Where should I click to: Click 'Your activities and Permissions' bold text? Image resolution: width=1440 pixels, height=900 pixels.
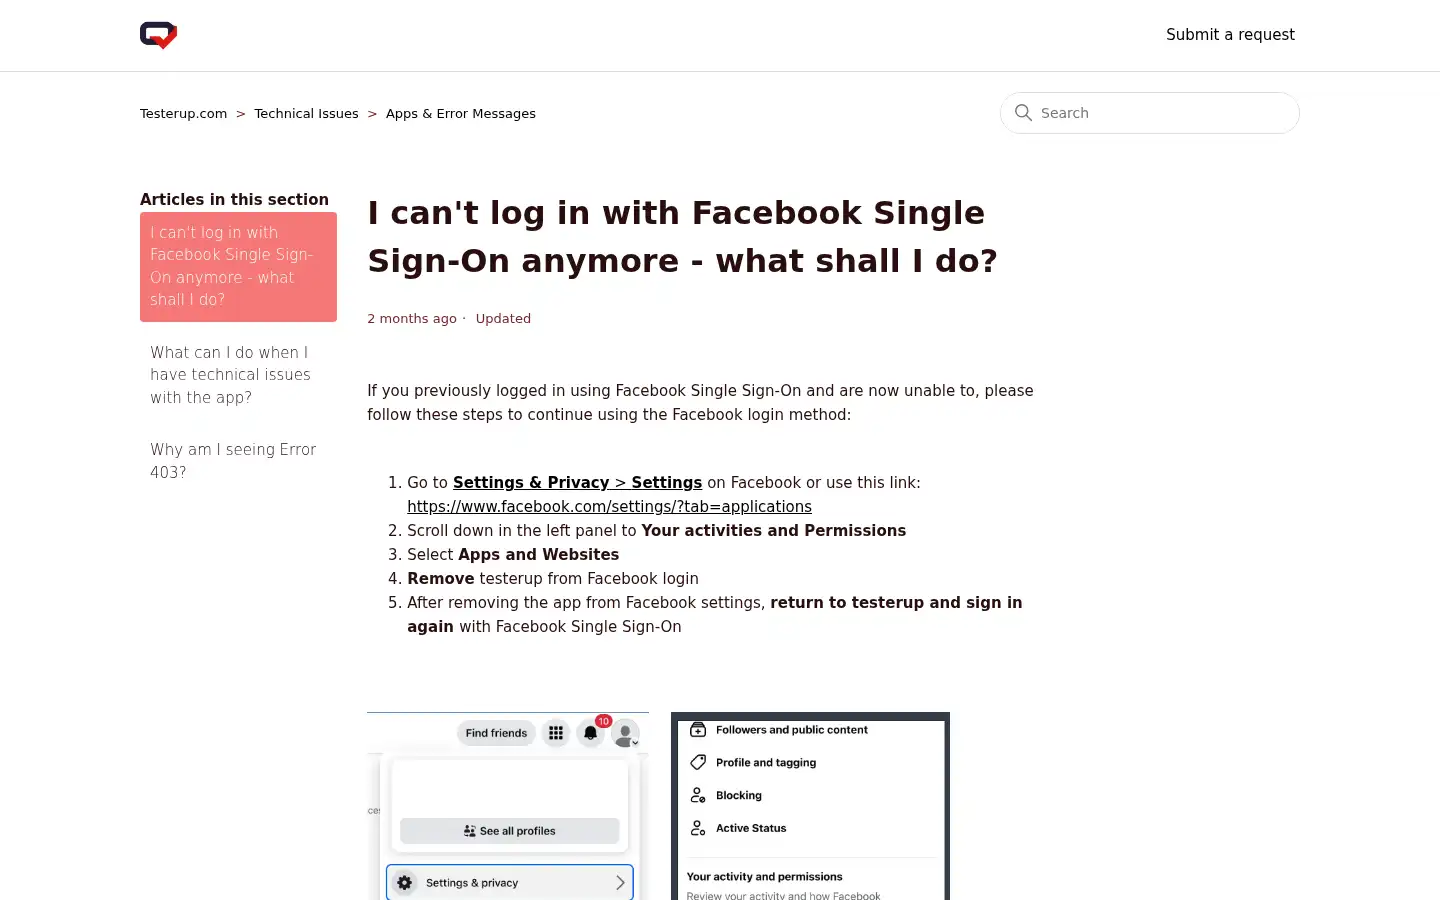pos(773,531)
